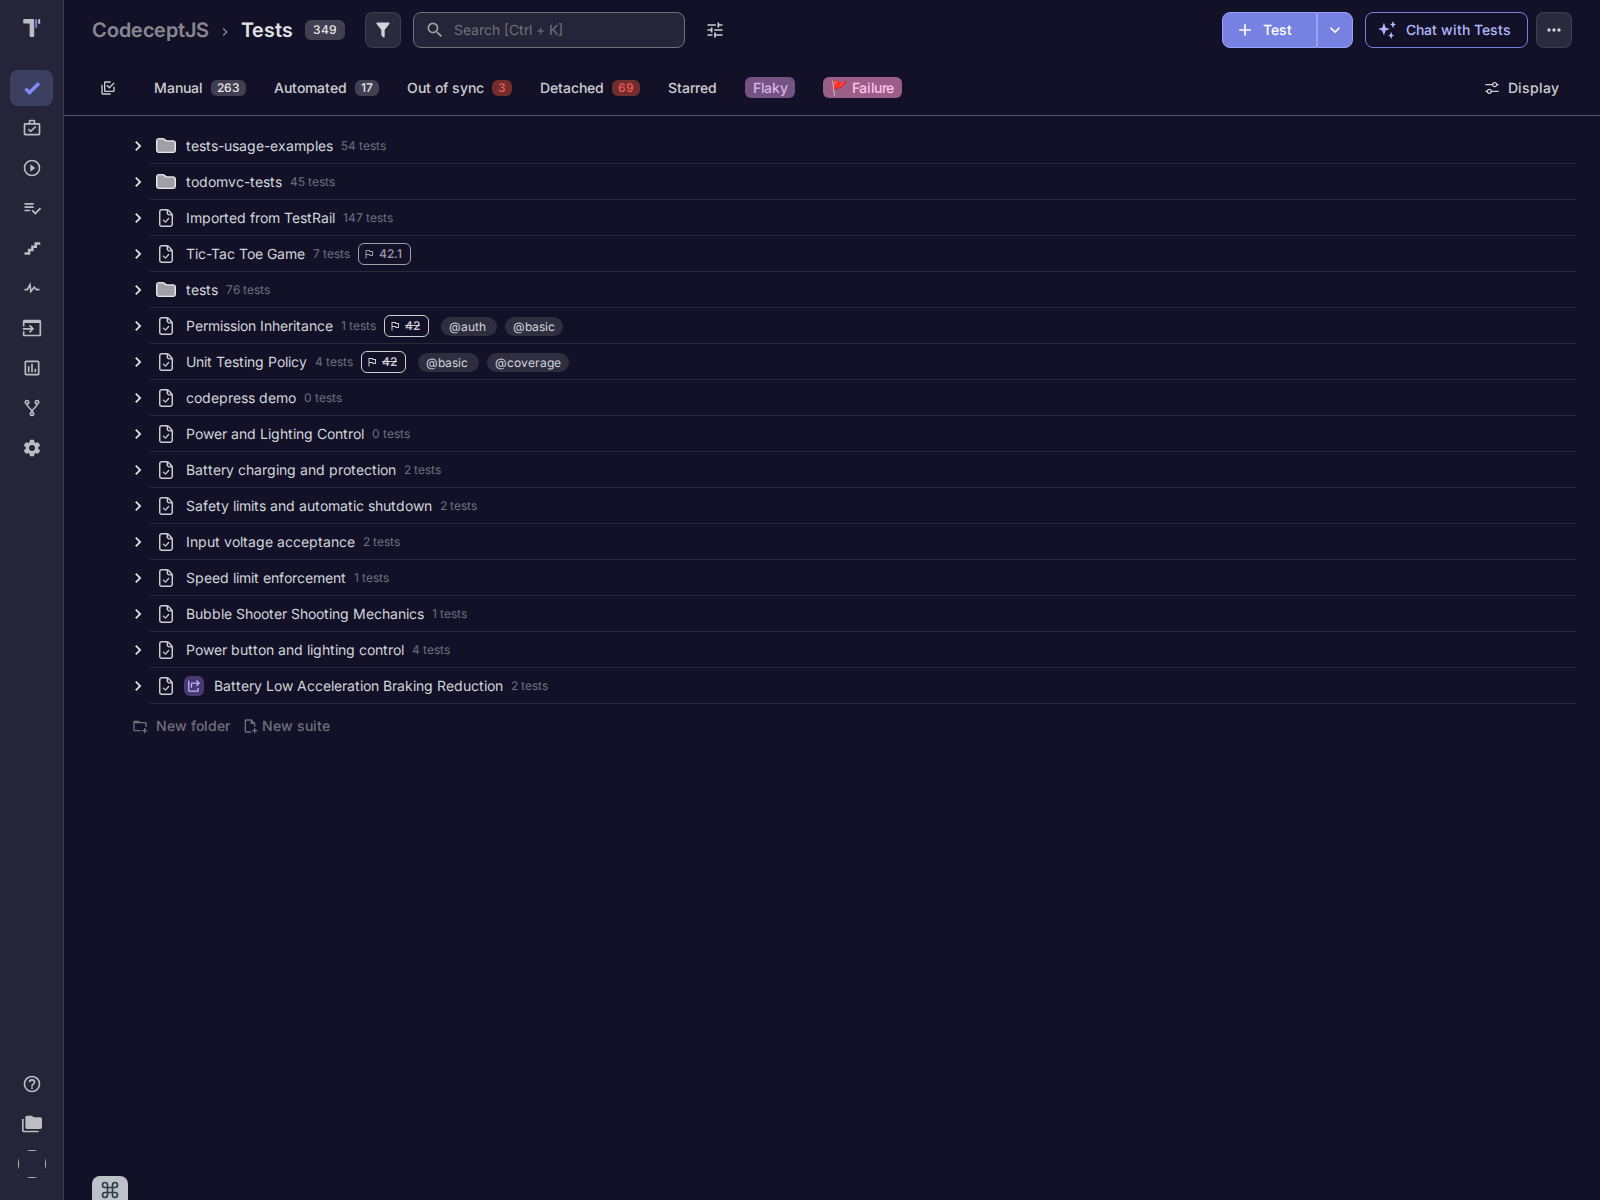
Task: Click the Display options button
Action: tap(1521, 88)
